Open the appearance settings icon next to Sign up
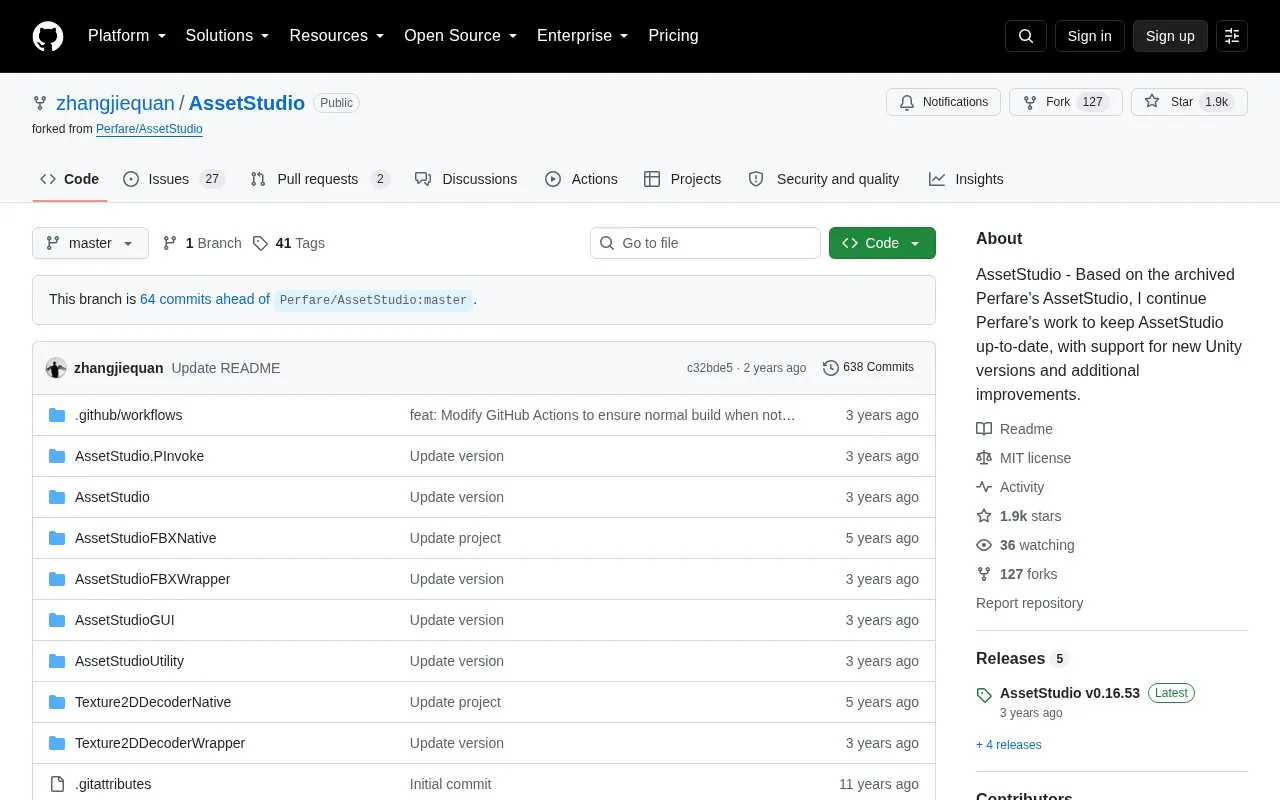1280x800 pixels. tap(1232, 36)
